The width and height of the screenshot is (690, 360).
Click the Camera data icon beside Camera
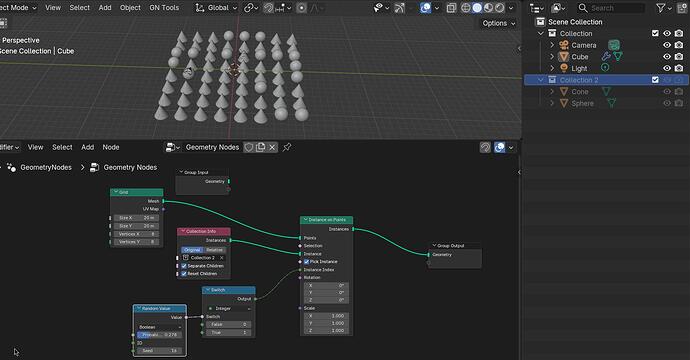click(614, 45)
